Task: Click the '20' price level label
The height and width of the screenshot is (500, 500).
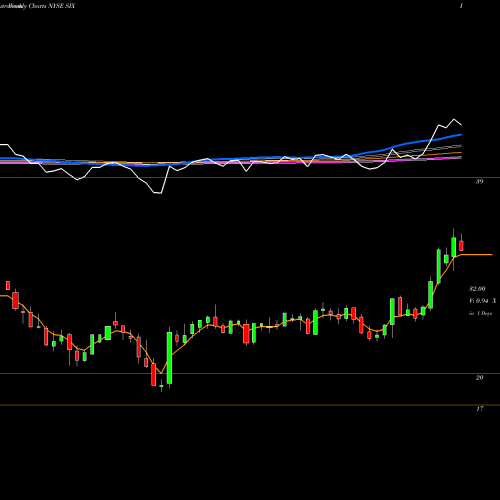Action: 479,378
